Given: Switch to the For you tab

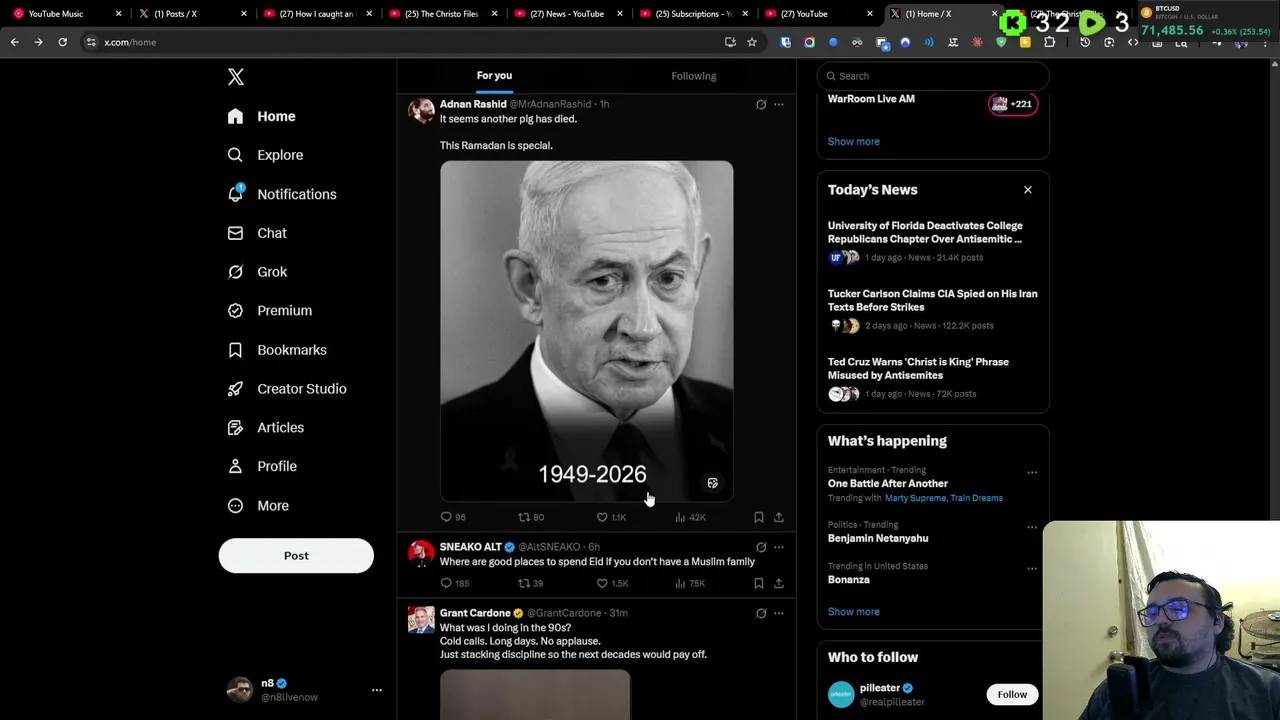Looking at the screenshot, I should pos(494,76).
